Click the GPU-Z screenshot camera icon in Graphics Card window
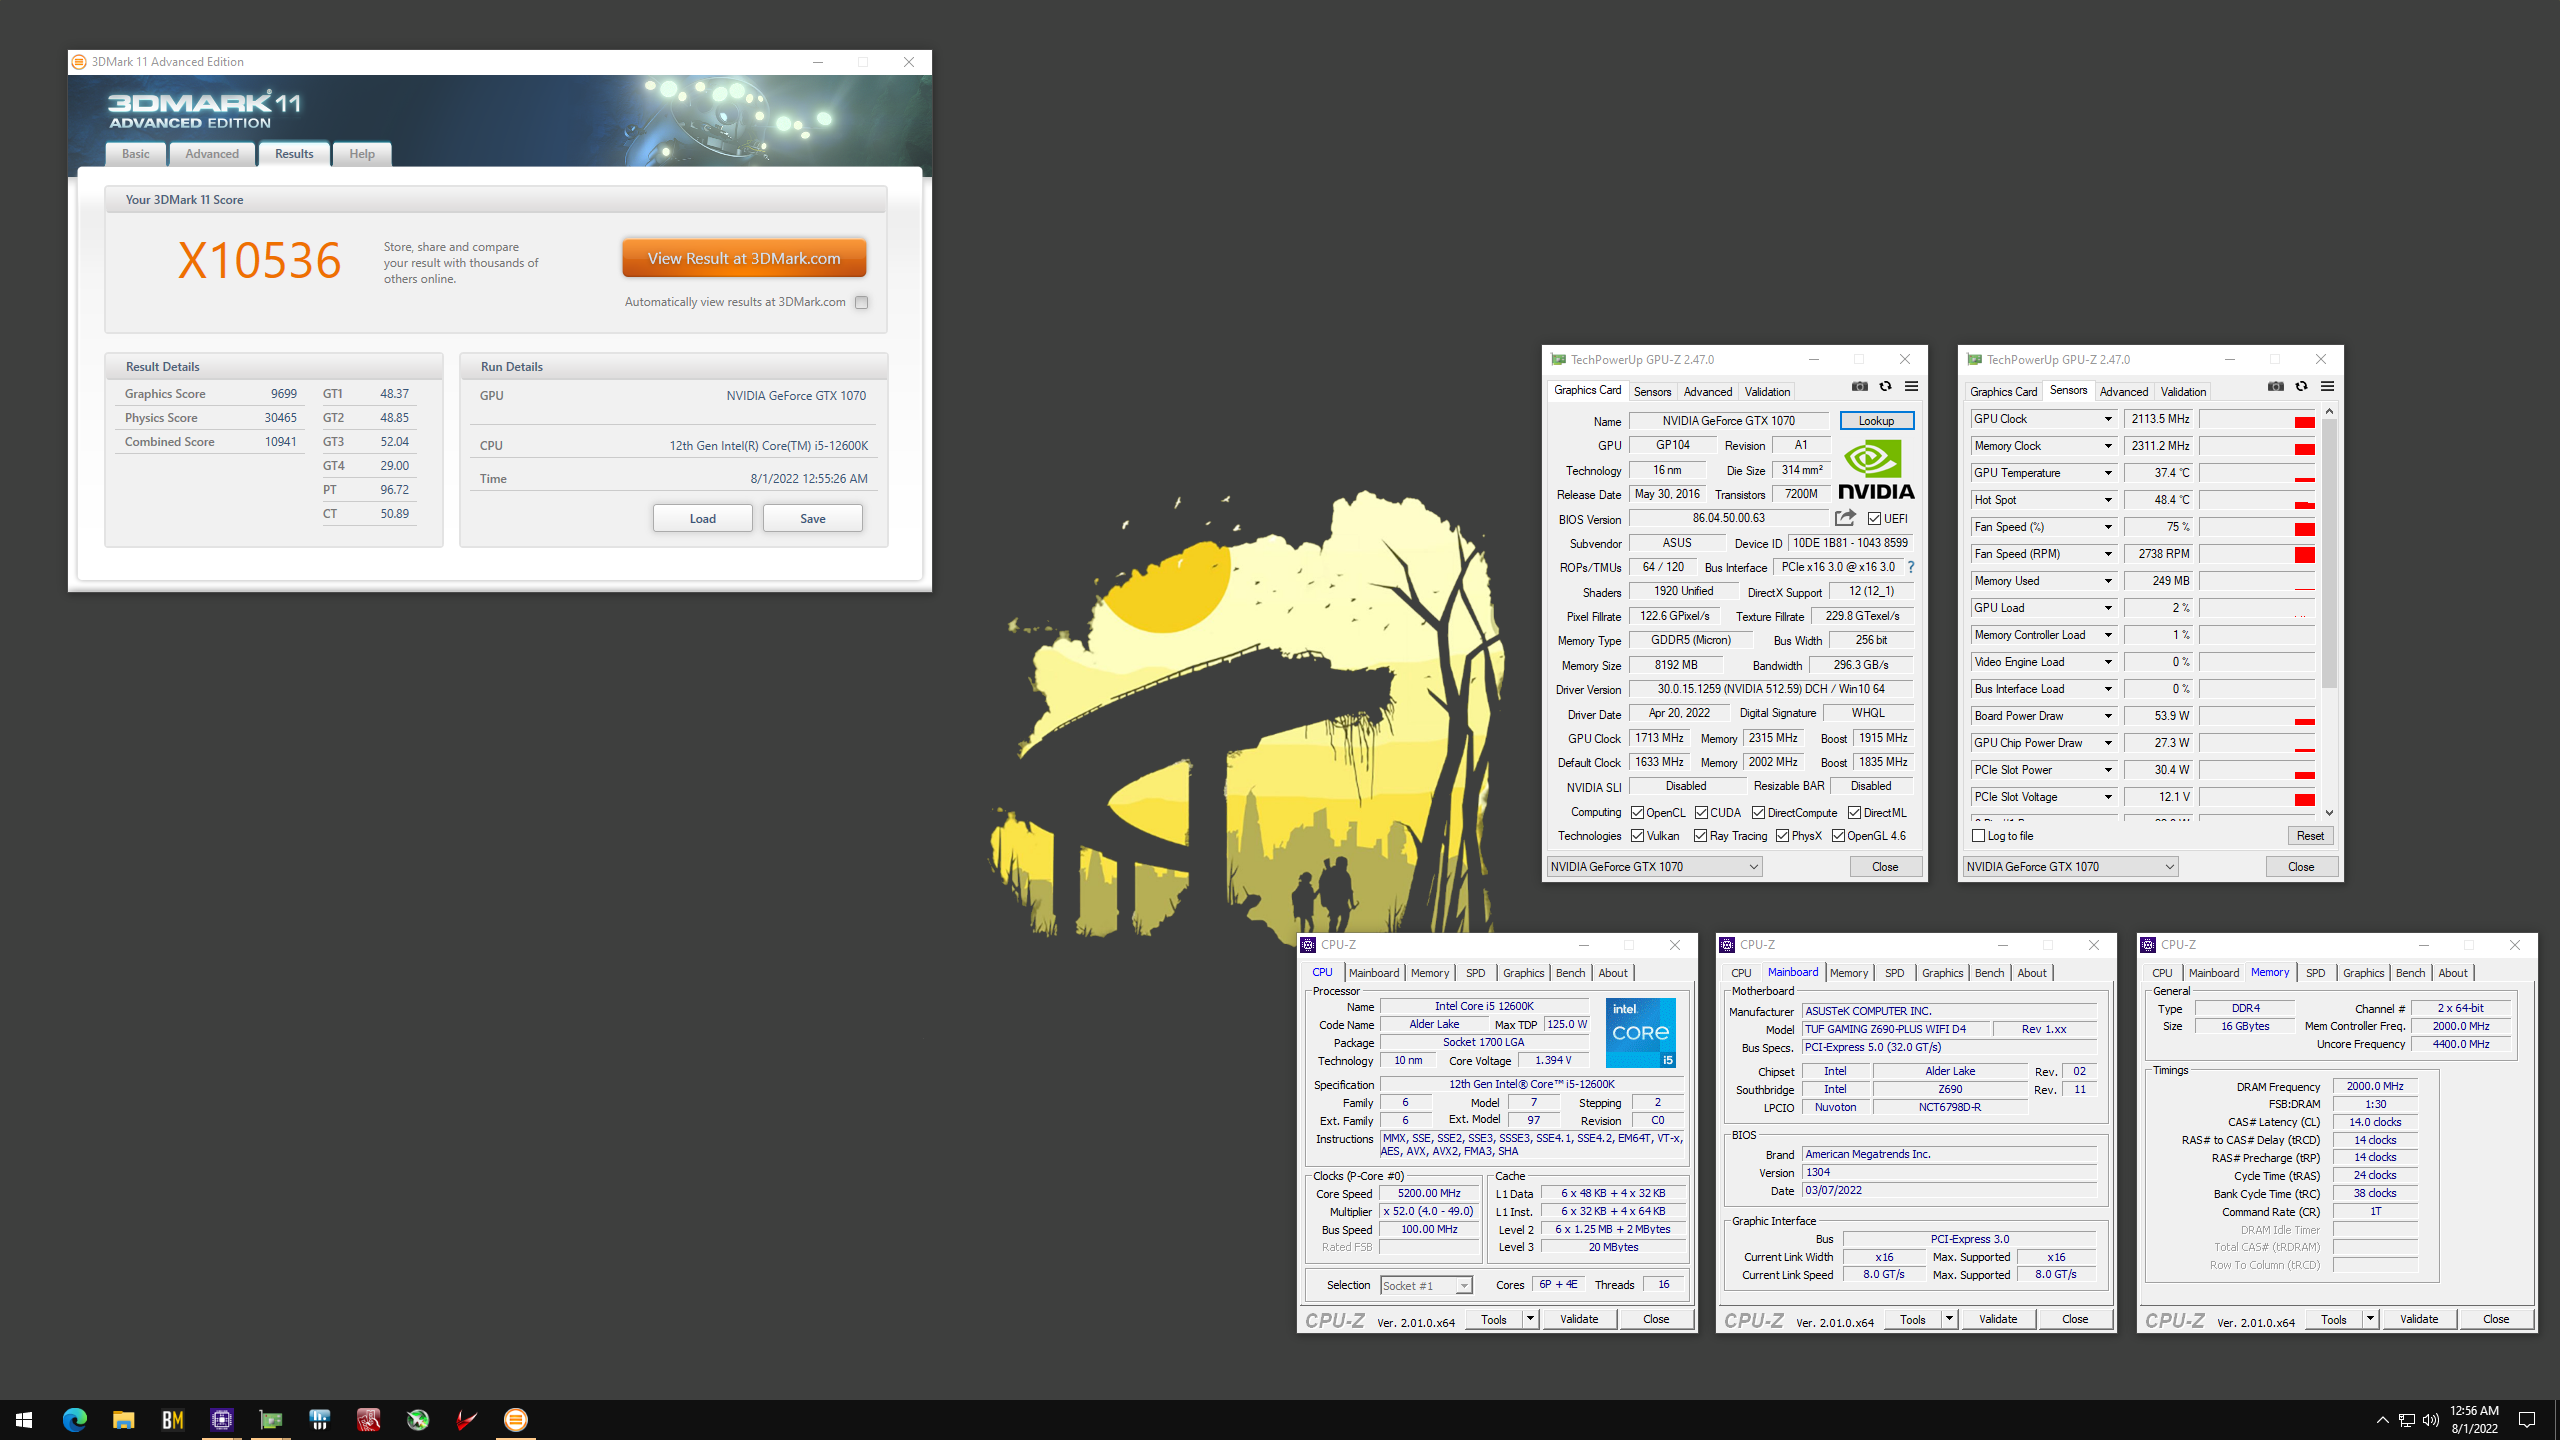Screen dimensions: 2560x1440 point(1859,387)
